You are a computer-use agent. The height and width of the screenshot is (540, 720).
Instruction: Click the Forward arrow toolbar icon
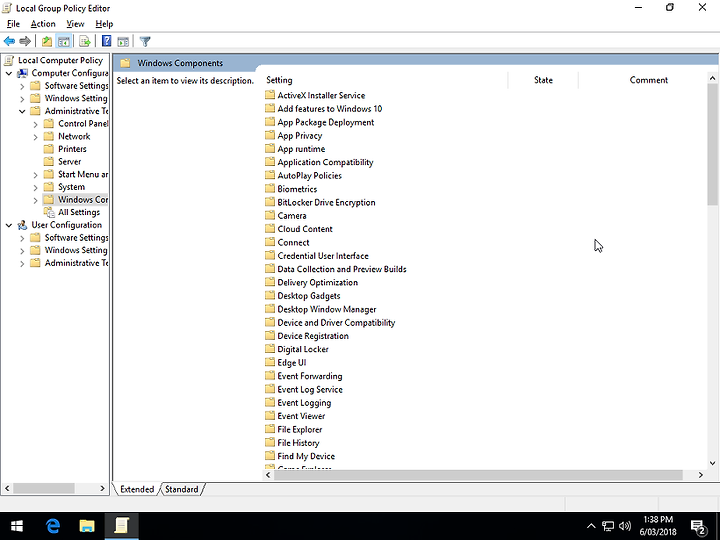pyautogui.click(x=25, y=41)
